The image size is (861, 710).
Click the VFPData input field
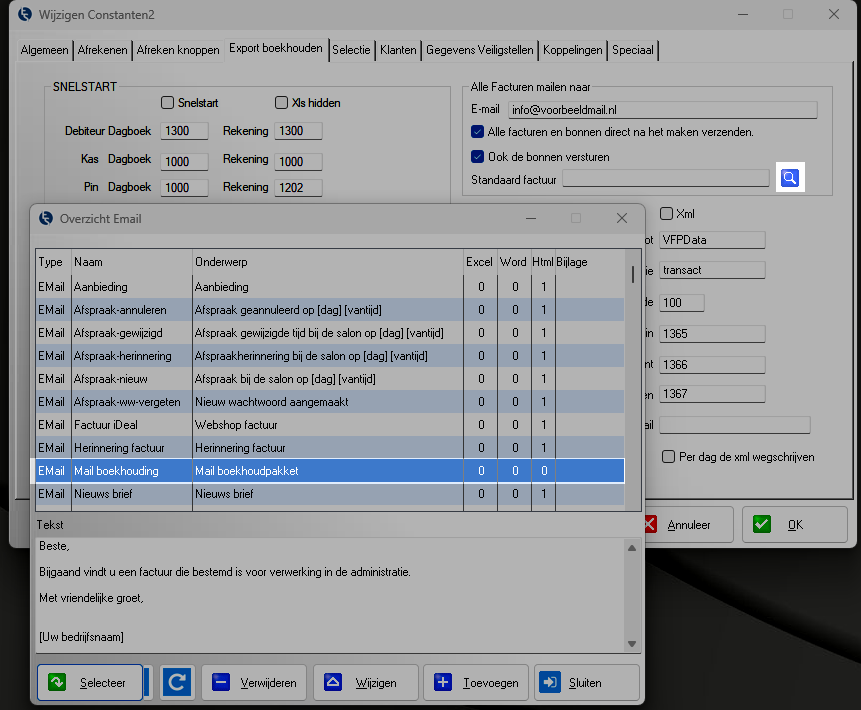point(712,240)
